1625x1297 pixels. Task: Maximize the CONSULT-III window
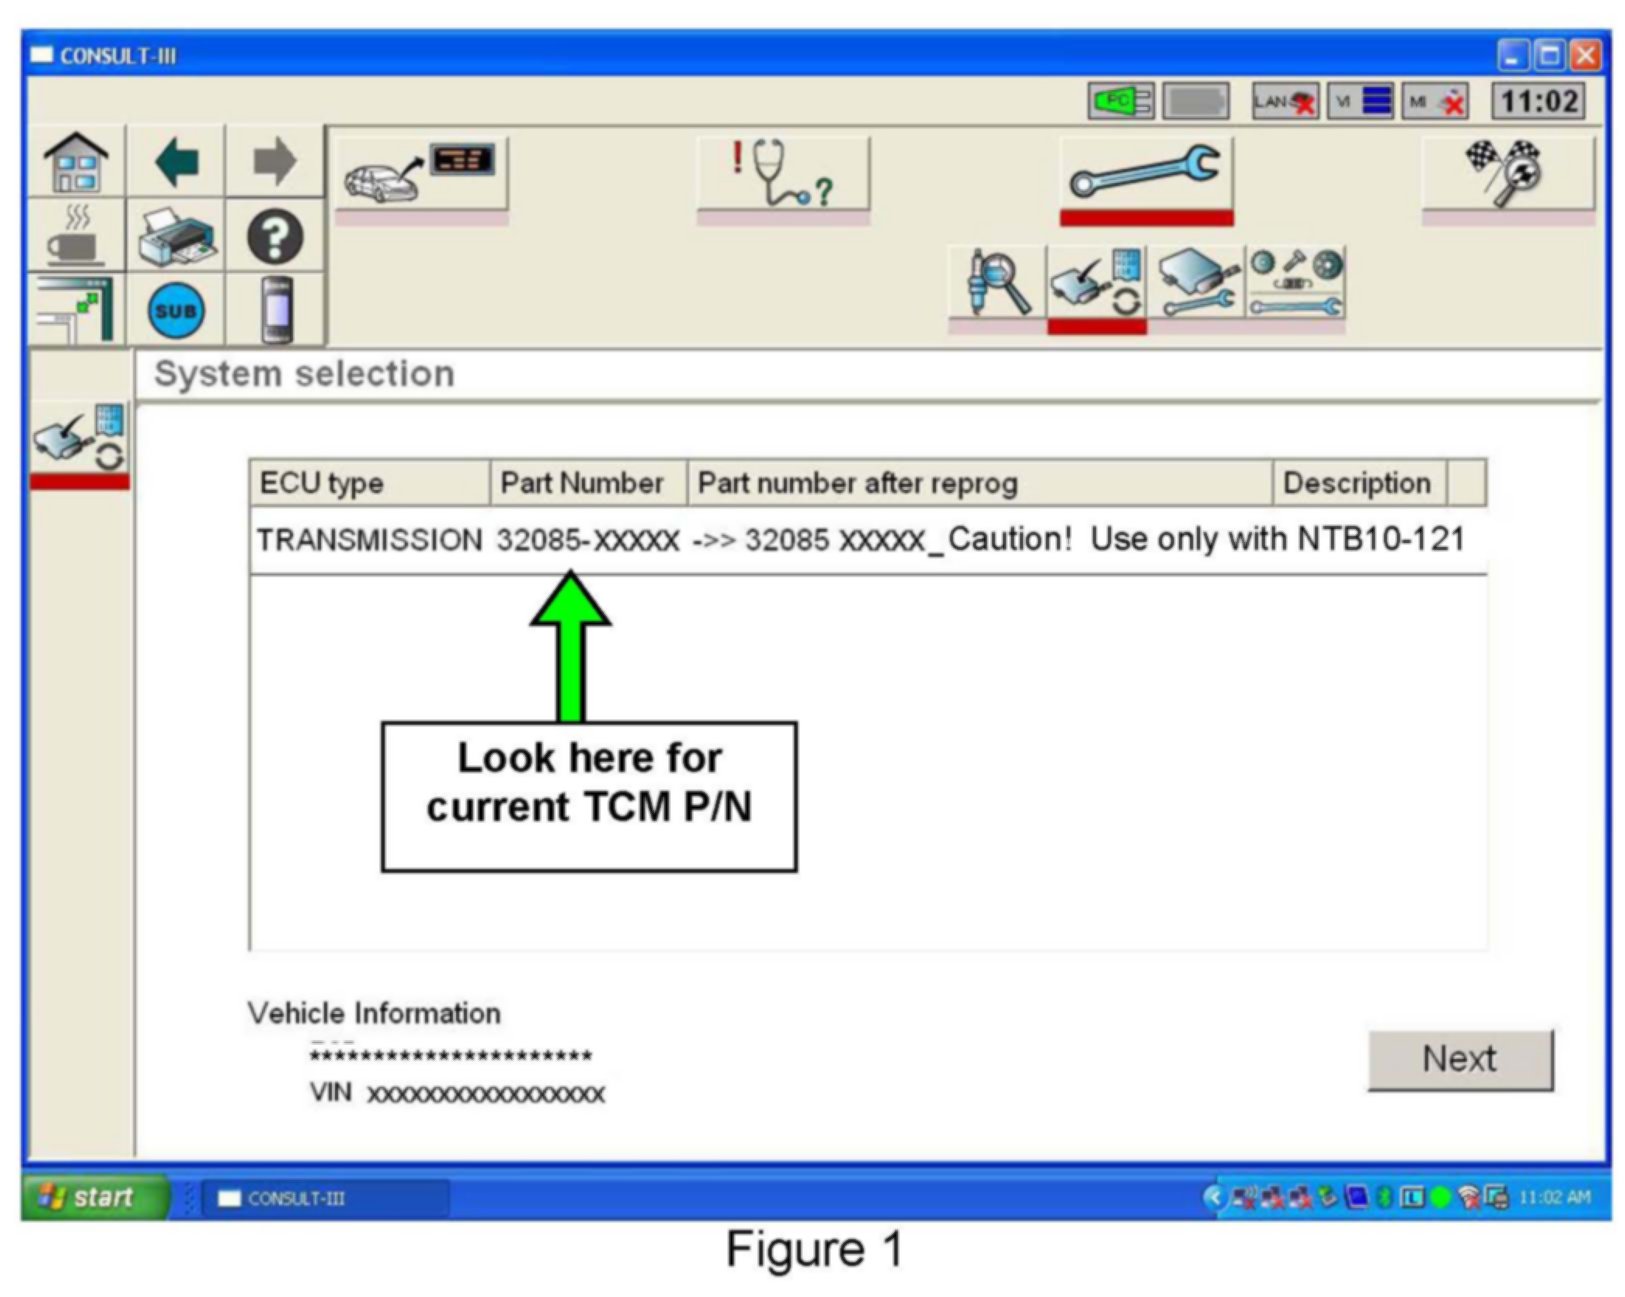pos(1549,55)
